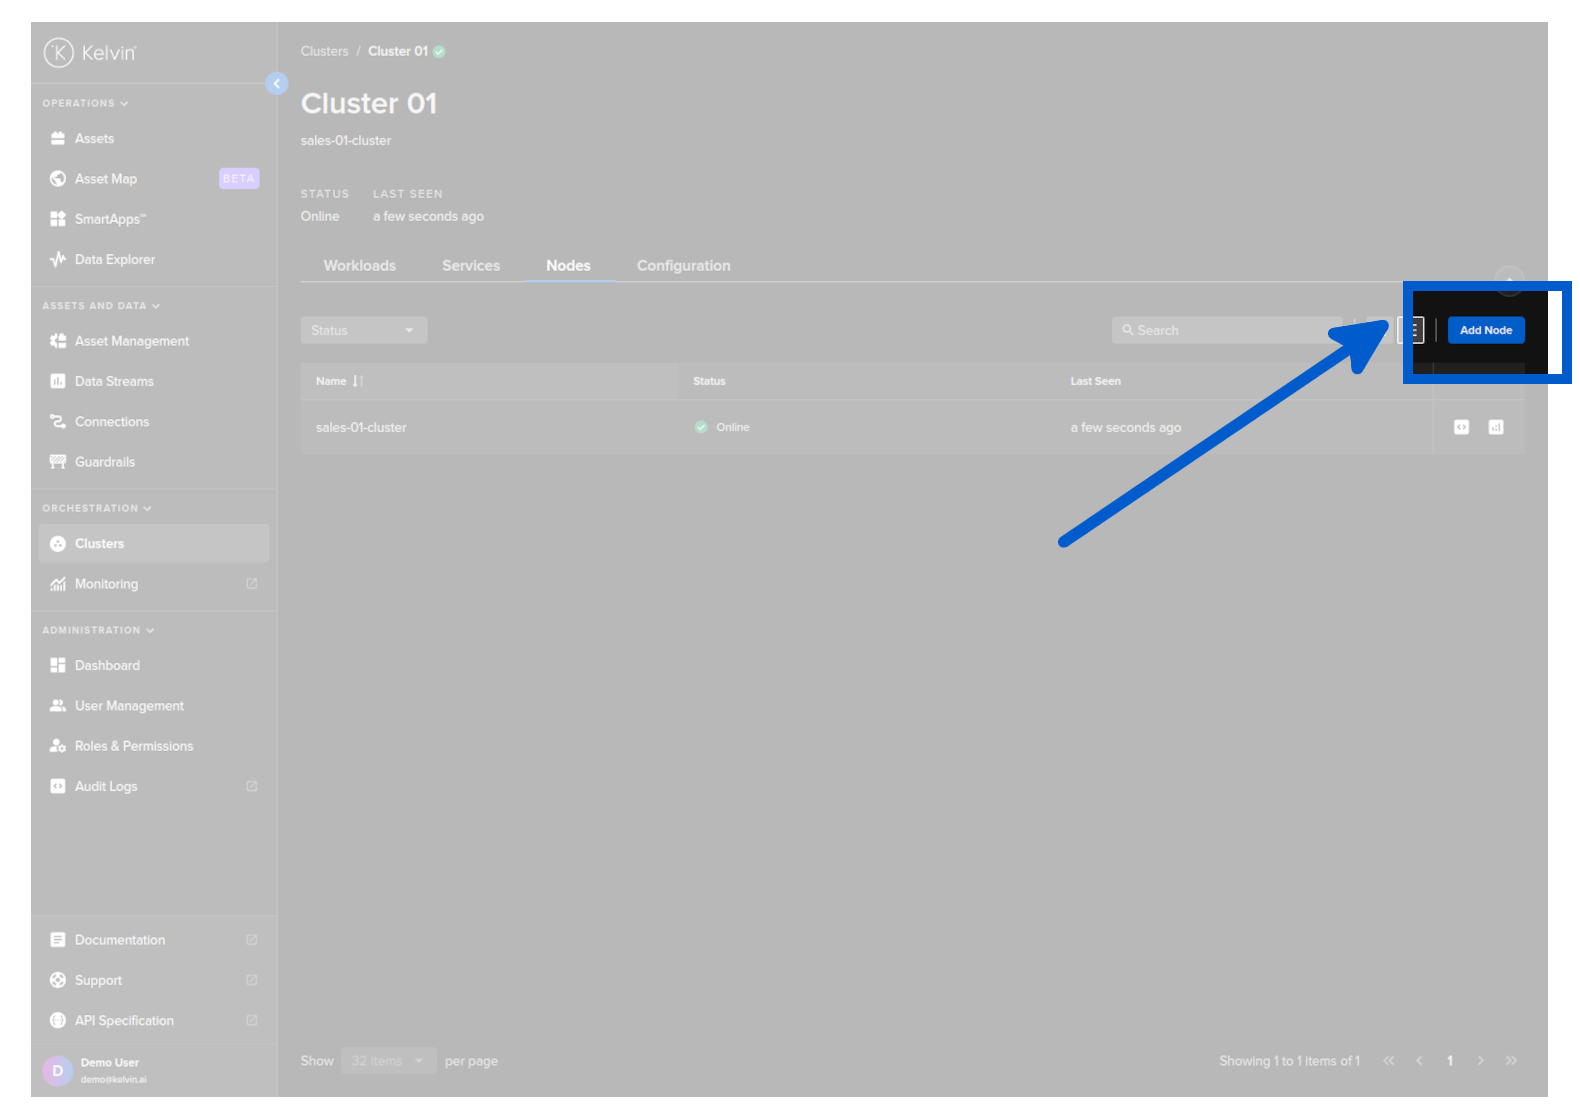
Task: Go to Data Explorer
Action: pyautogui.click(x=114, y=259)
